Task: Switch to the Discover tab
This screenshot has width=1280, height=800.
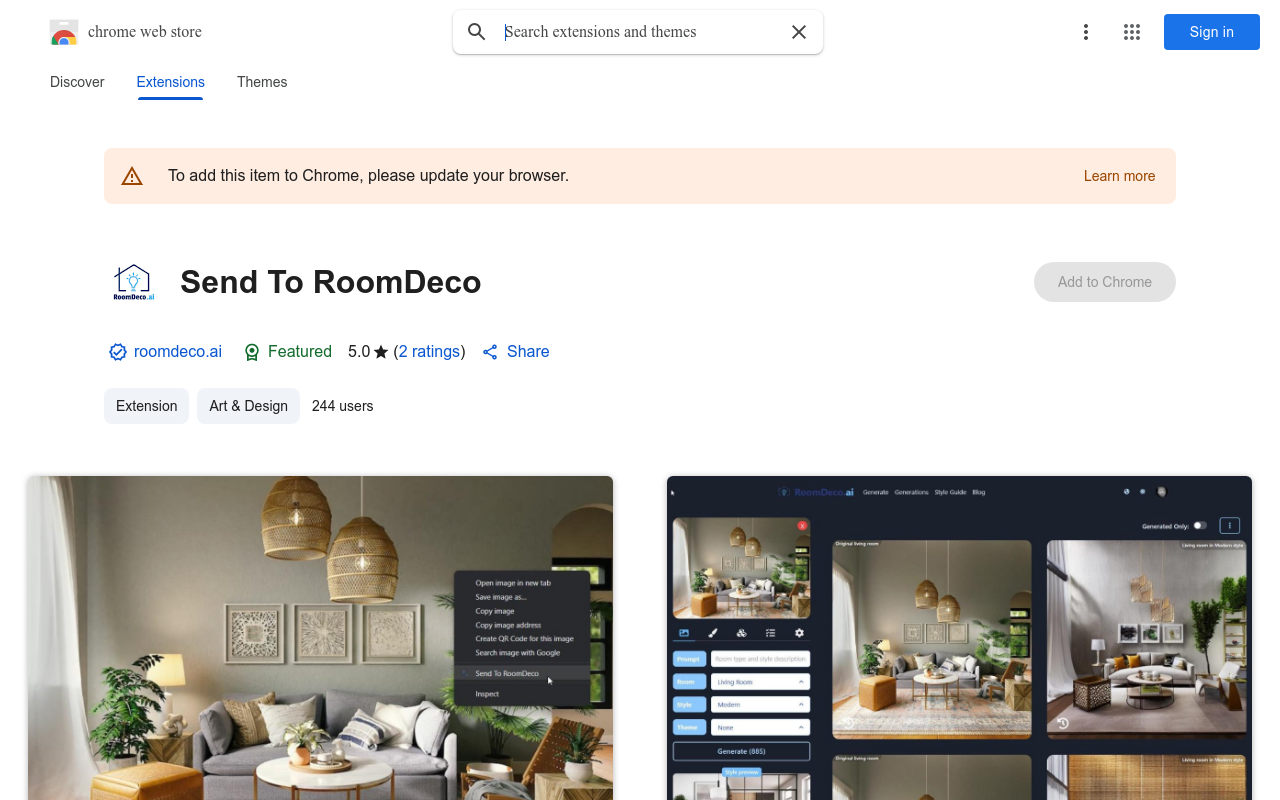Action: 77,82
